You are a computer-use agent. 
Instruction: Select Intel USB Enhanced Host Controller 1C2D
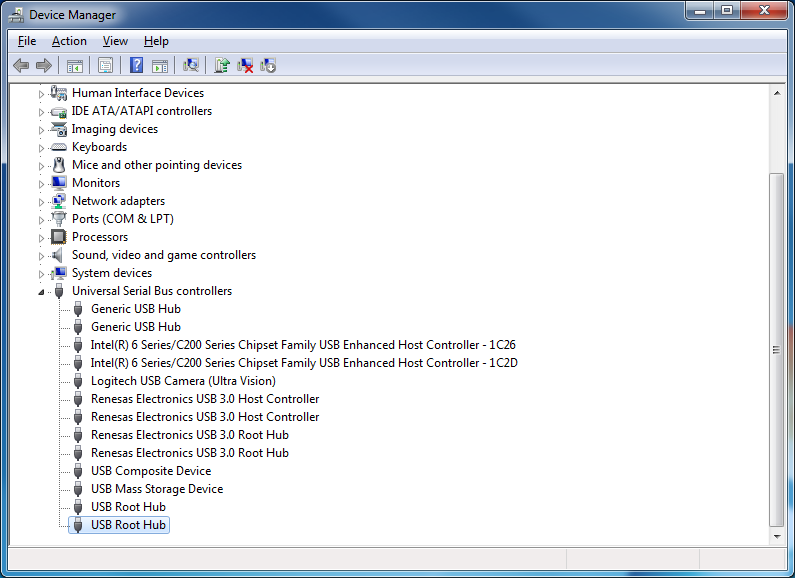click(304, 363)
